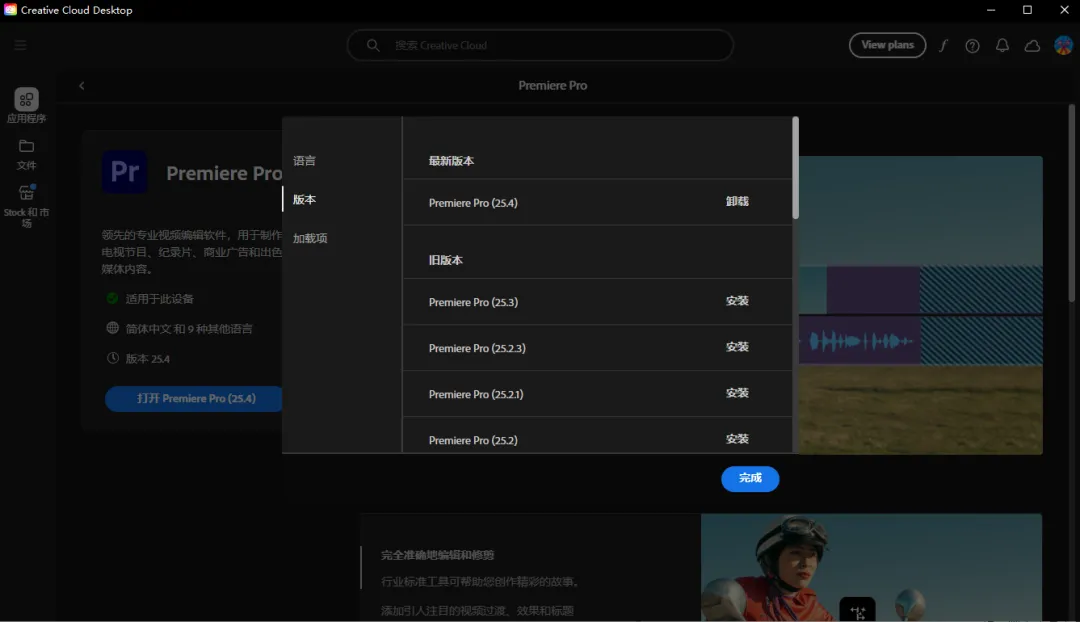The image size is (1080, 622).
Task: Click the versions list scrollbar in dialog
Action: tap(796, 168)
